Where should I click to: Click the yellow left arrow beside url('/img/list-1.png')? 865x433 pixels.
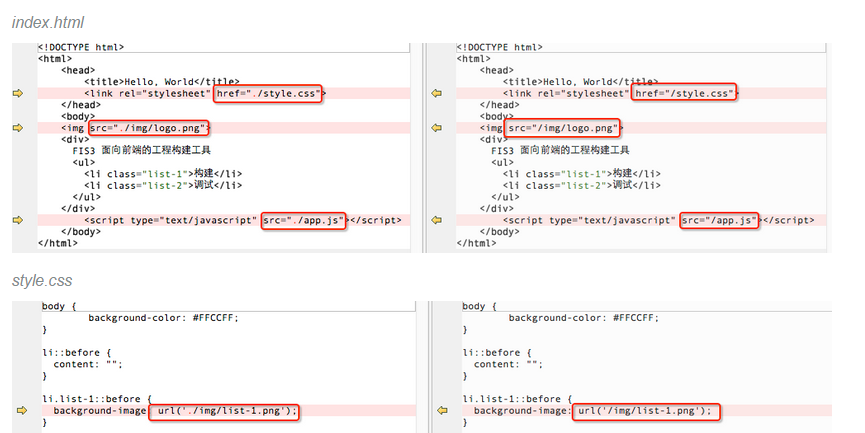[x=442, y=410]
